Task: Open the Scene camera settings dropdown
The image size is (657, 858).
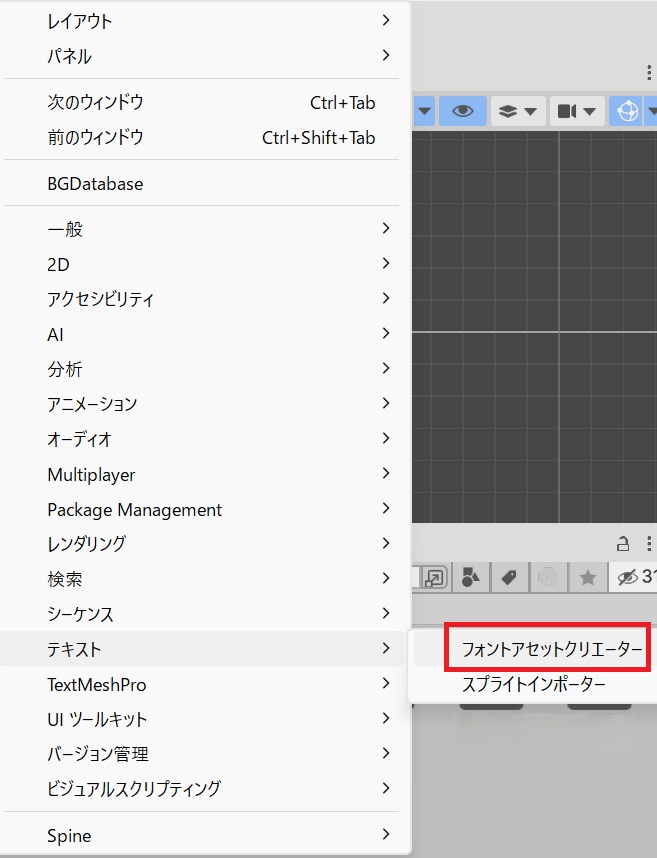Action: (577, 111)
